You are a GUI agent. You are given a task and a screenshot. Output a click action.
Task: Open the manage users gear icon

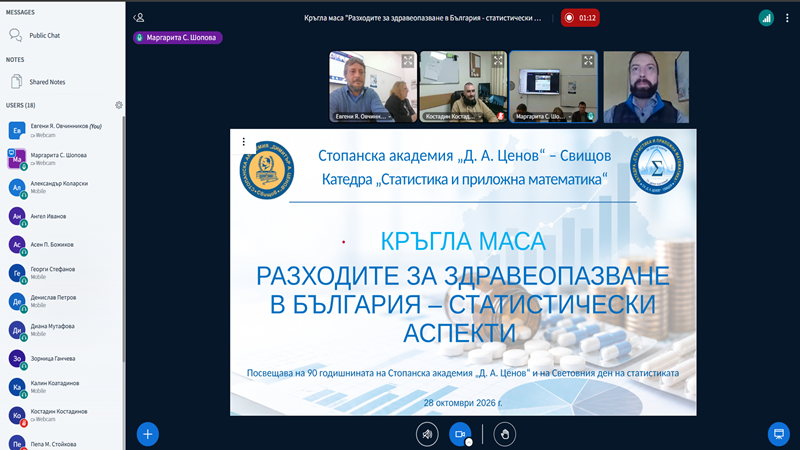[119, 105]
